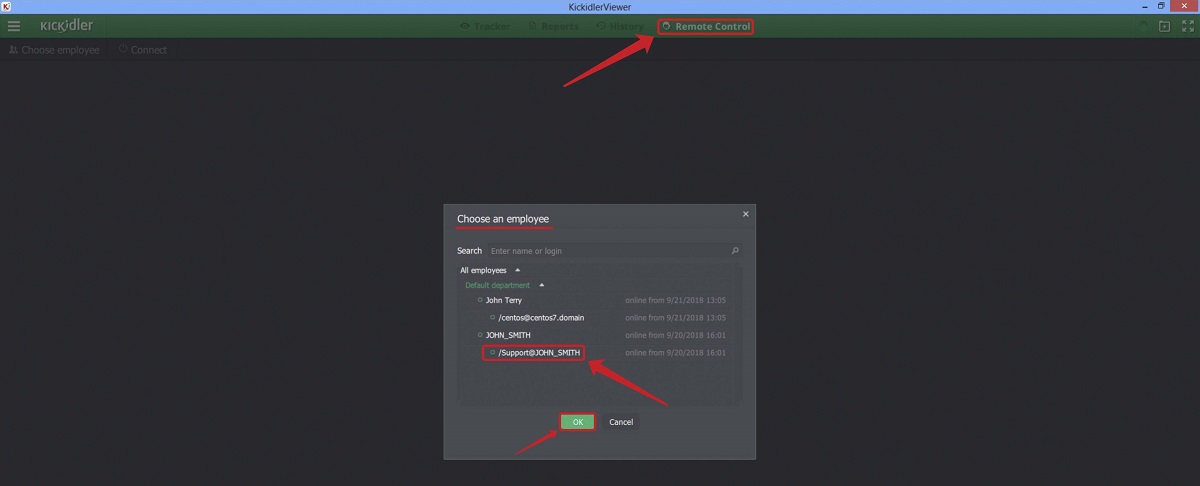Switch to the History tab
1200x486 pixels.
(620, 26)
